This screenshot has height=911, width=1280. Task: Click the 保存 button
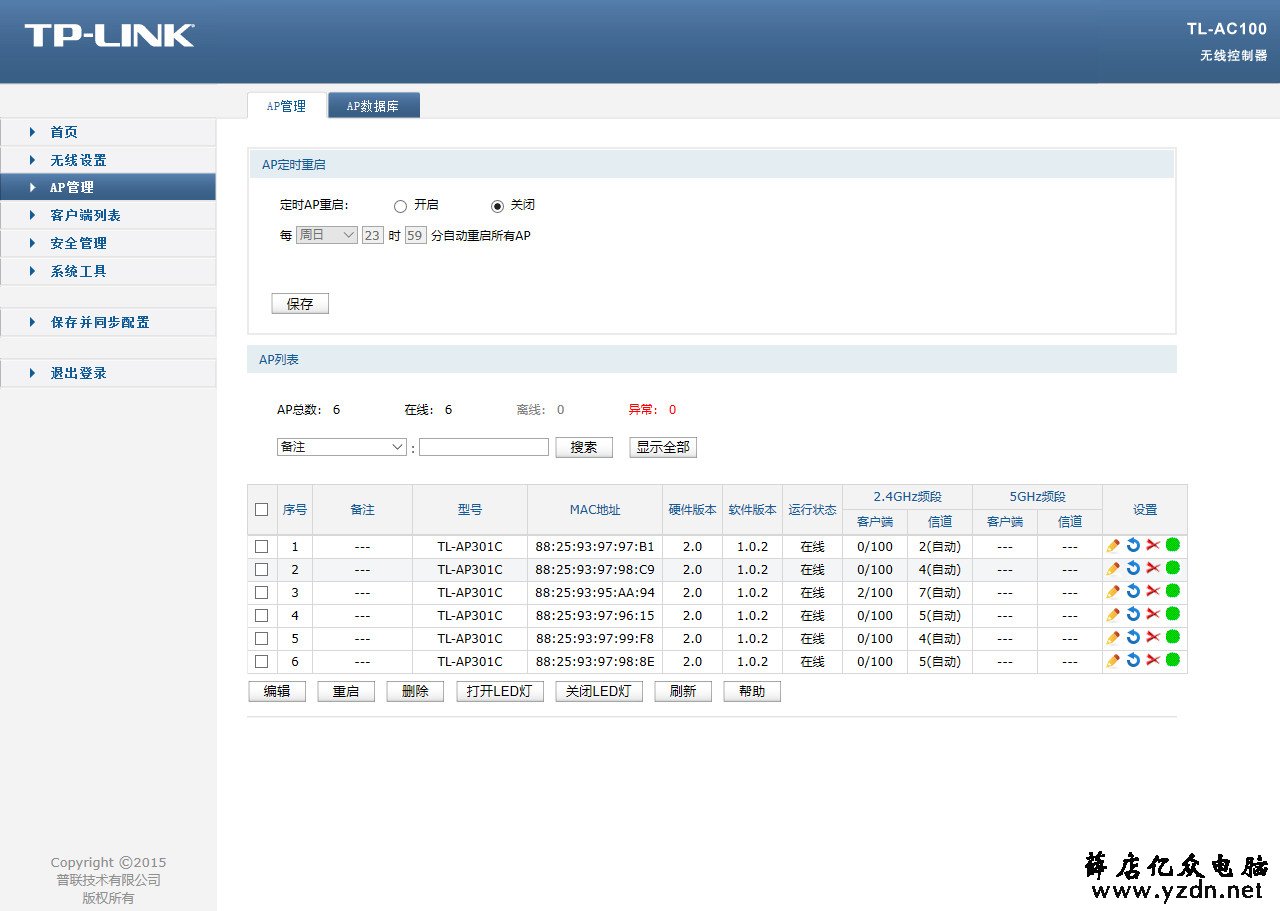(x=300, y=304)
